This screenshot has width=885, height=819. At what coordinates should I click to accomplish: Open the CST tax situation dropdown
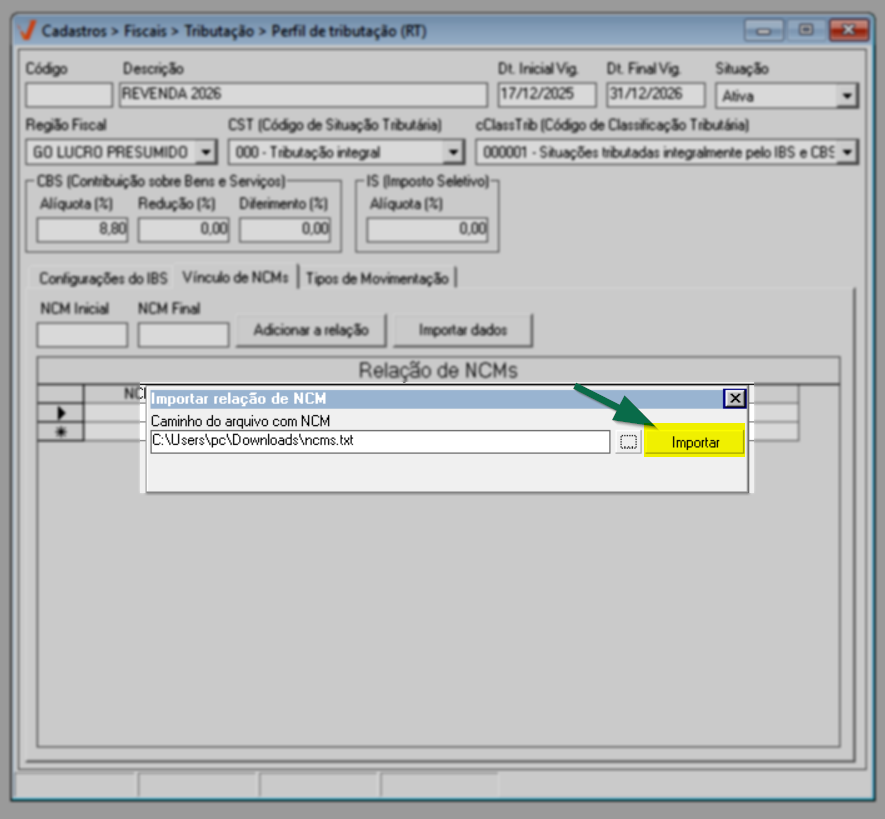(453, 152)
